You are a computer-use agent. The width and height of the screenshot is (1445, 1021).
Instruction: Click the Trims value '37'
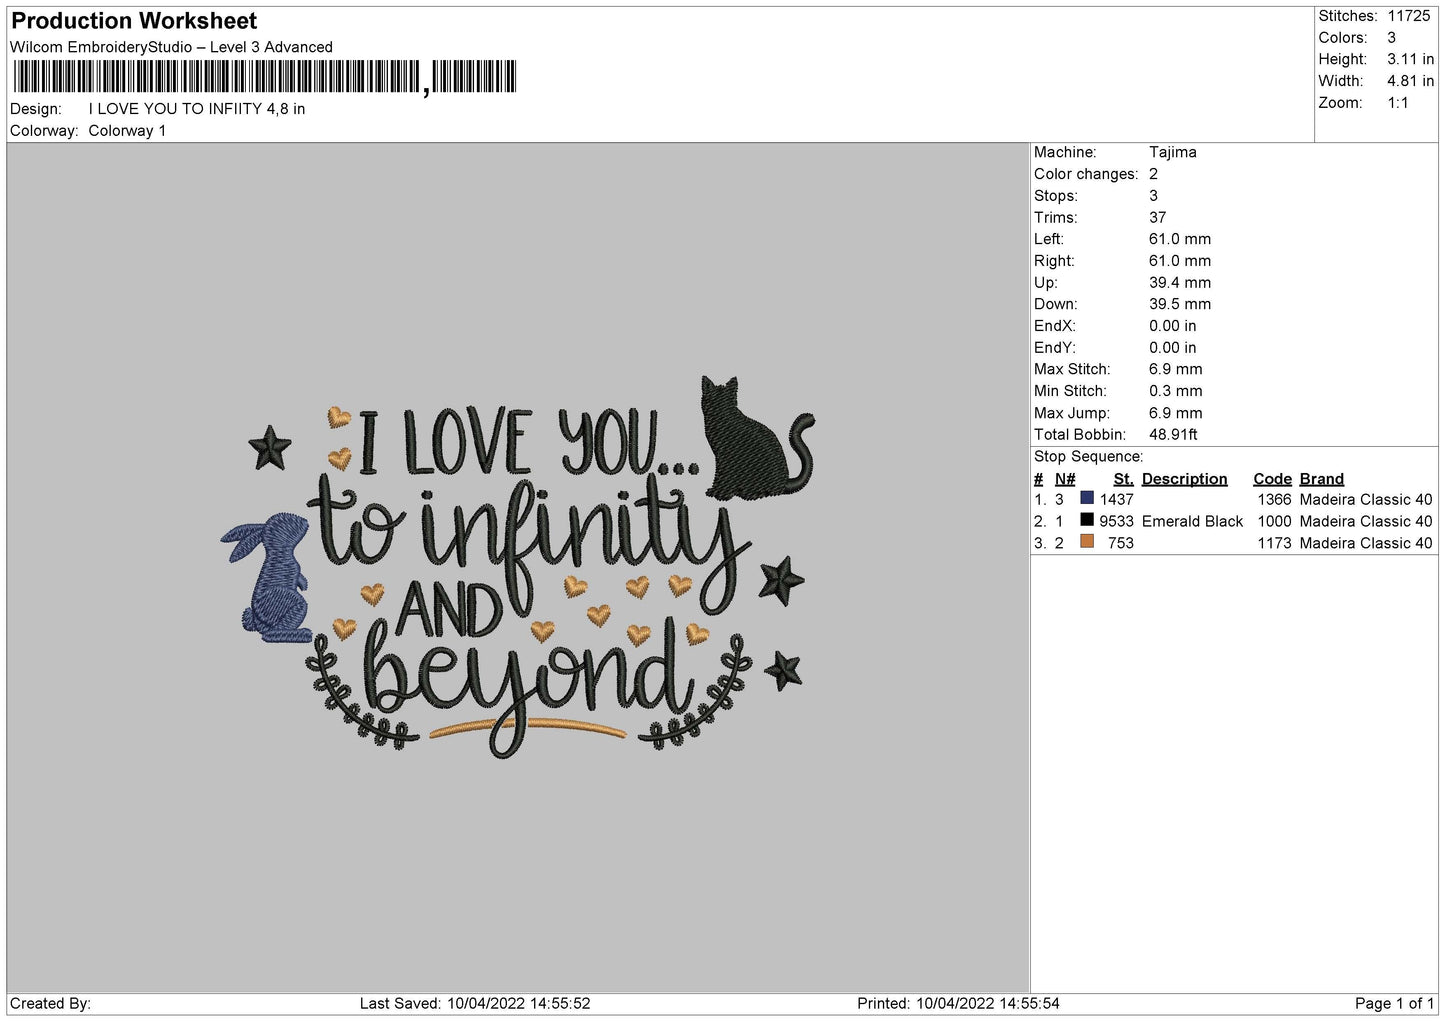pyautogui.click(x=1158, y=217)
